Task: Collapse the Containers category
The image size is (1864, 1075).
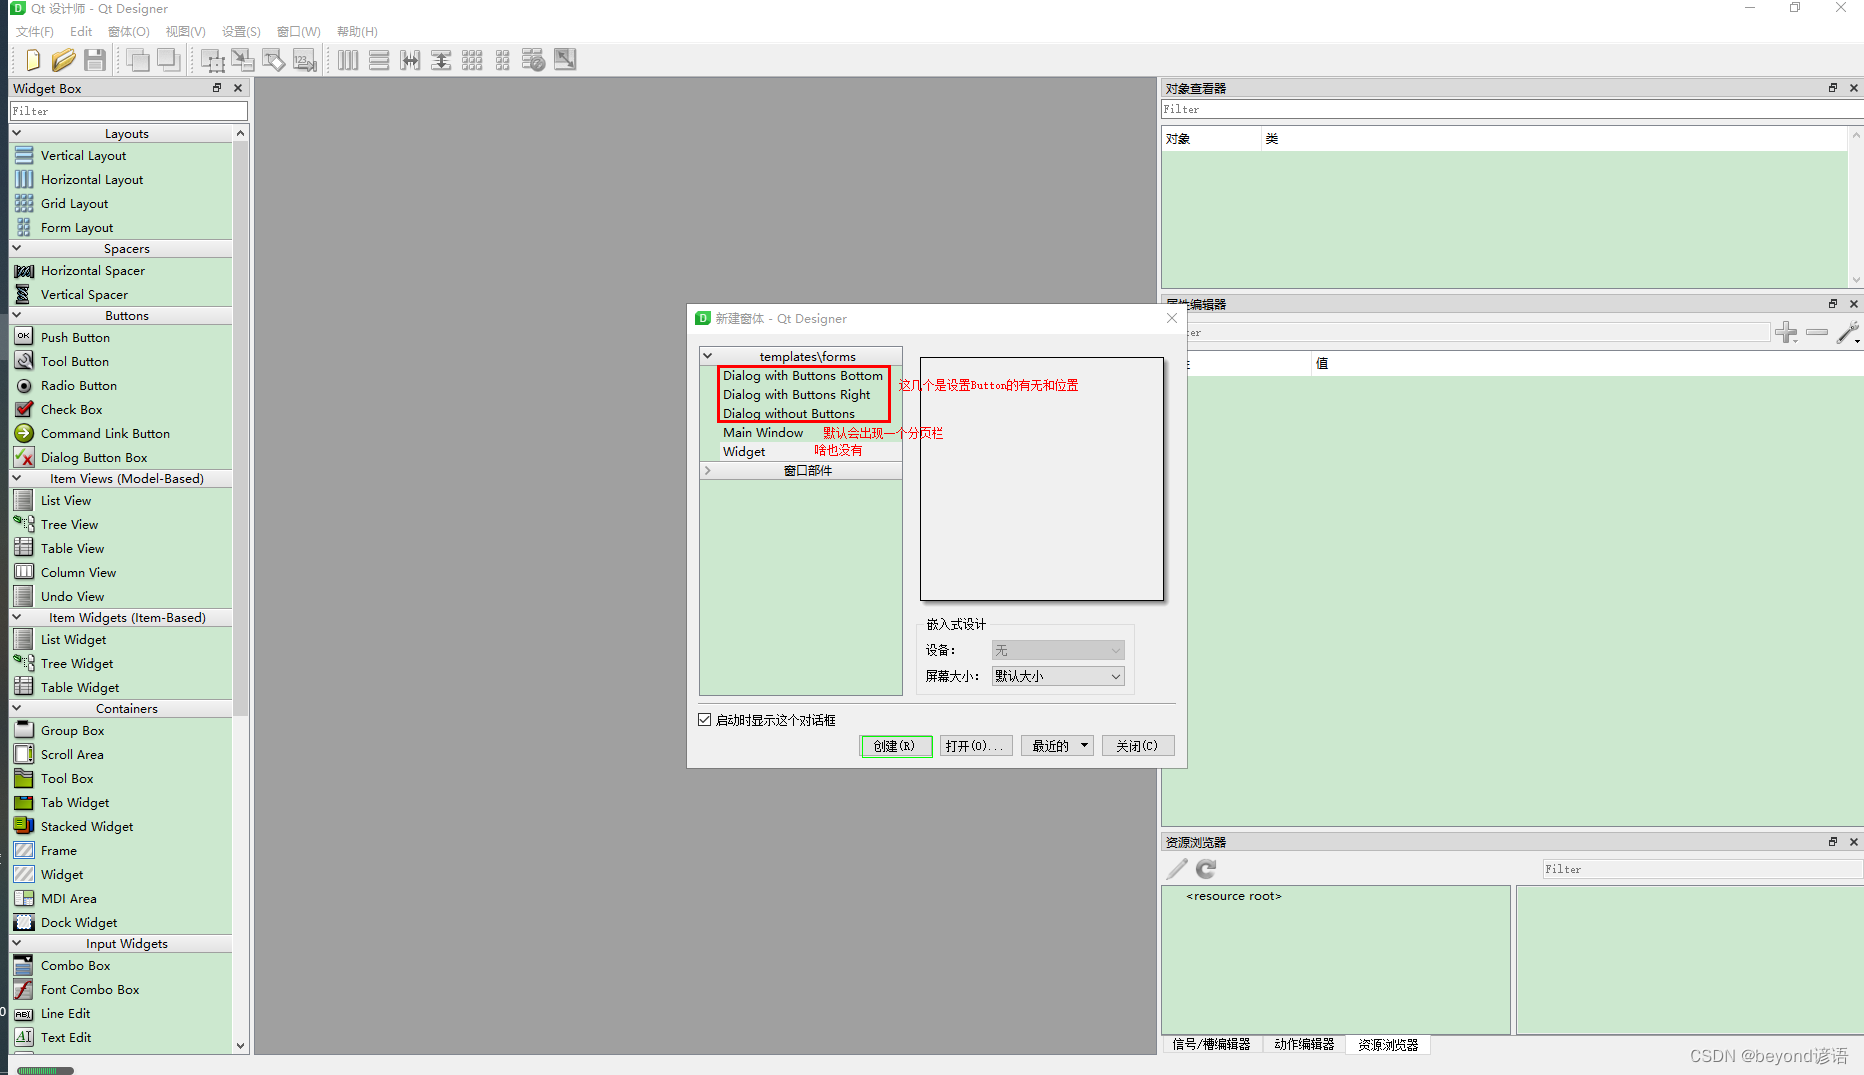Action: pos(17,708)
